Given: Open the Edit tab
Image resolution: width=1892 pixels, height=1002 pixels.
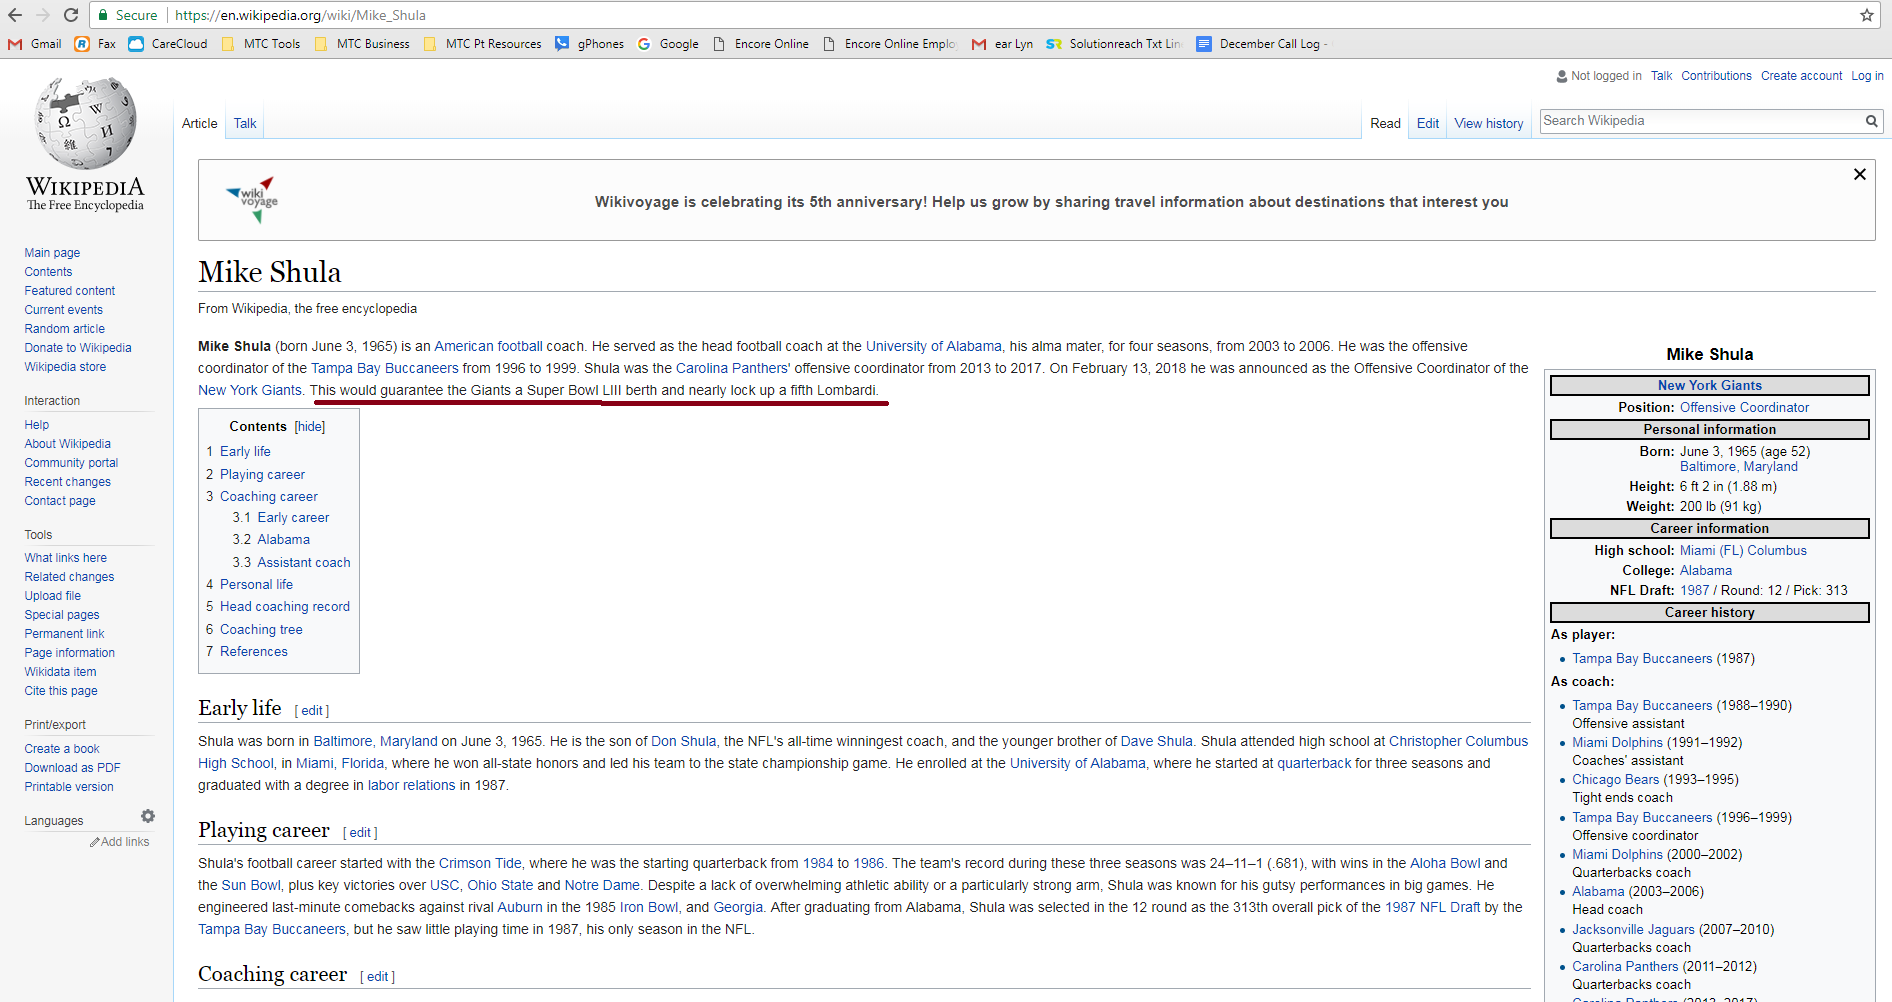Looking at the screenshot, I should (x=1428, y=123).
